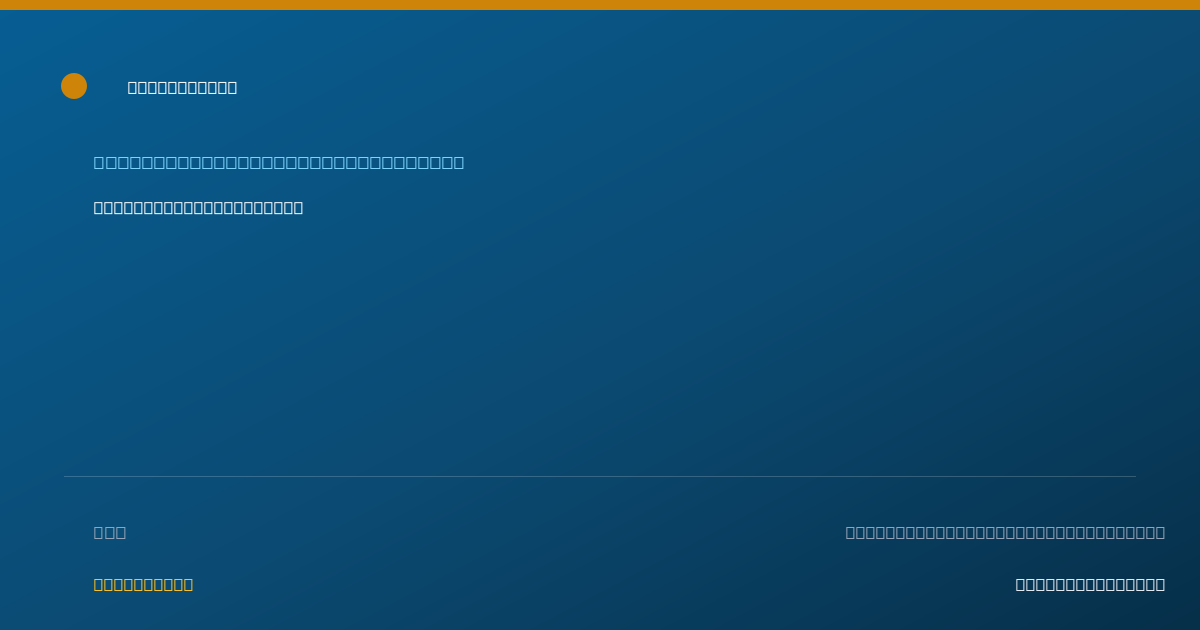Click the white text at bottom right corner
1200x630 pixels.
1090,584
